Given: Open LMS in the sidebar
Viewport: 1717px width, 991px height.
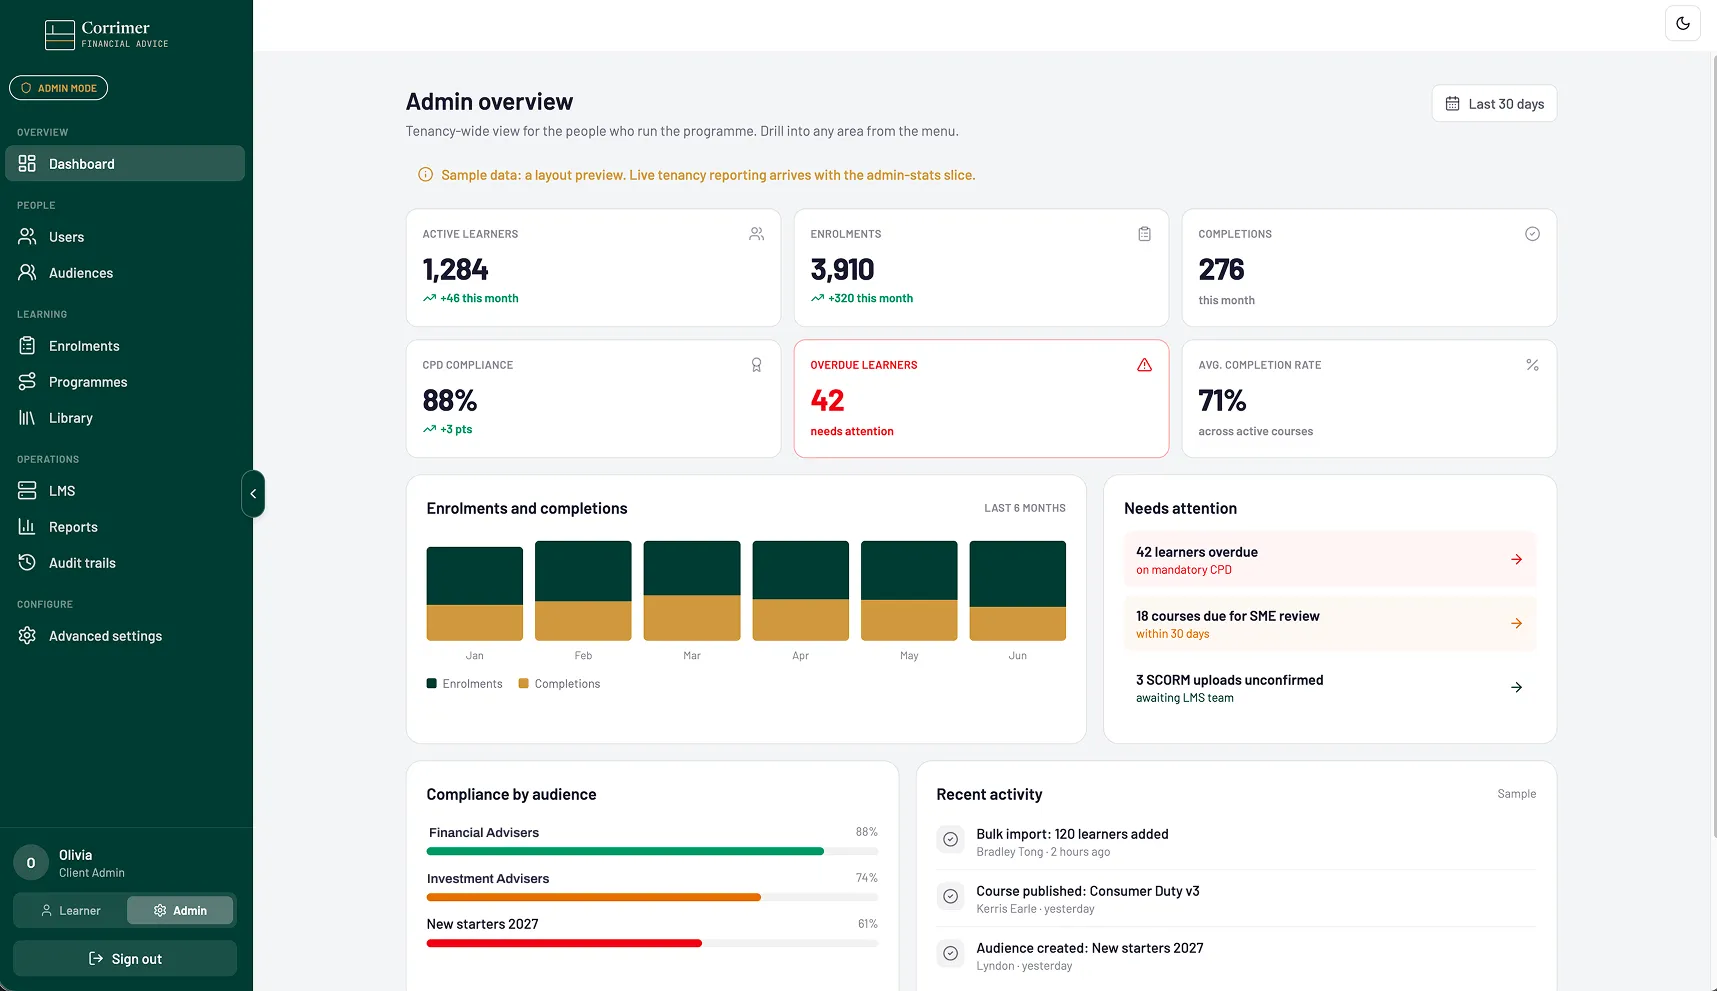Looking at the screenshot, I should coord(125,491).
